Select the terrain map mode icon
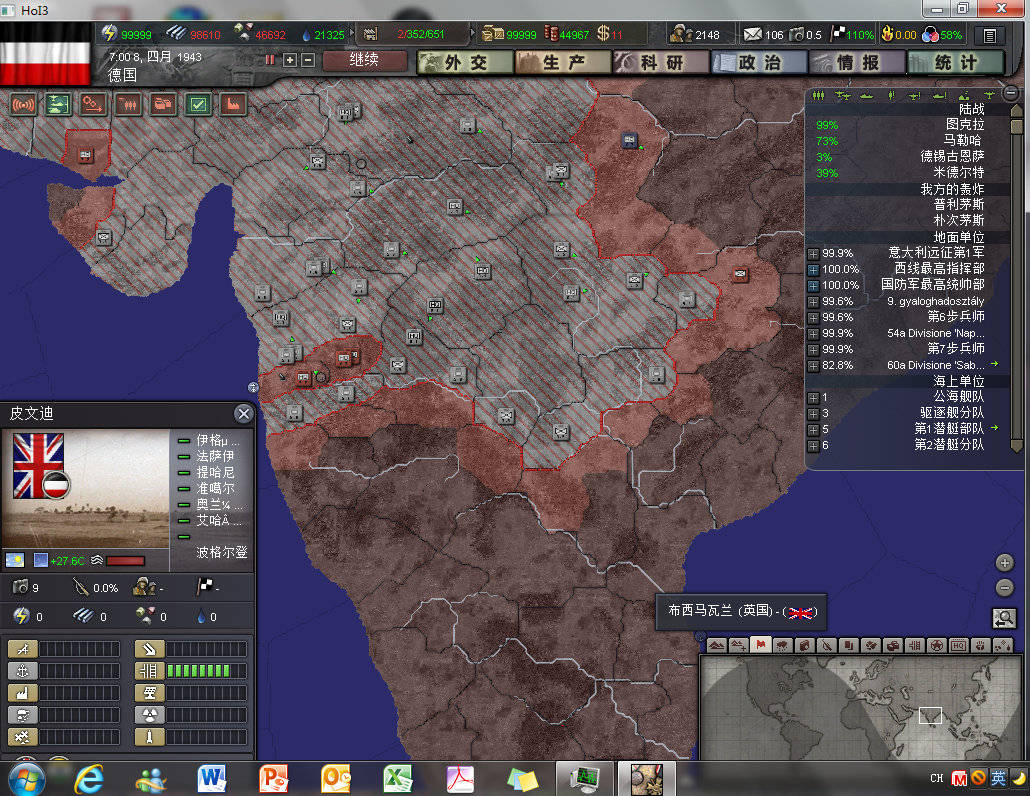 (716, 646)
